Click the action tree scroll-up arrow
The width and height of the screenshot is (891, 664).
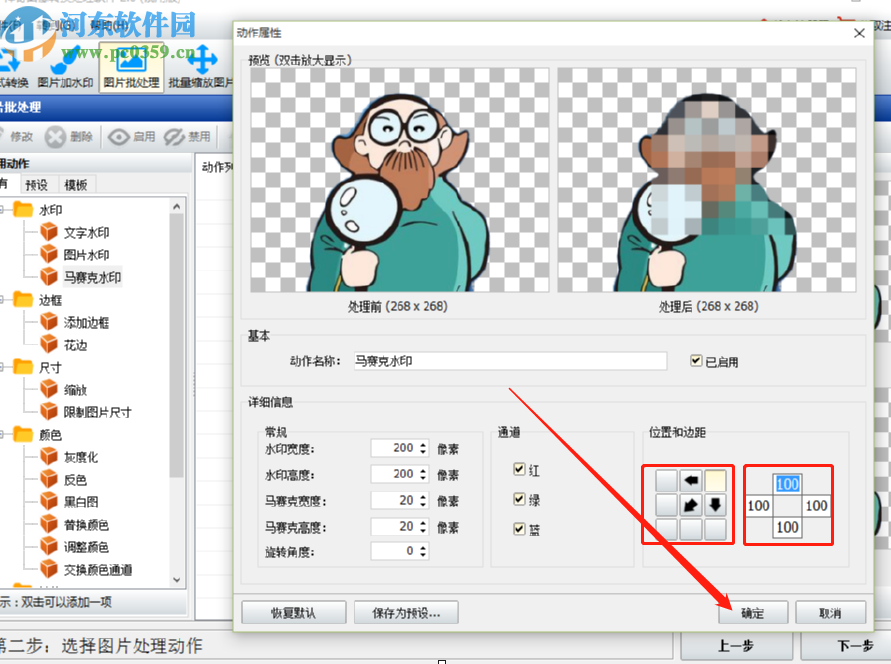[x=177, y=207]
